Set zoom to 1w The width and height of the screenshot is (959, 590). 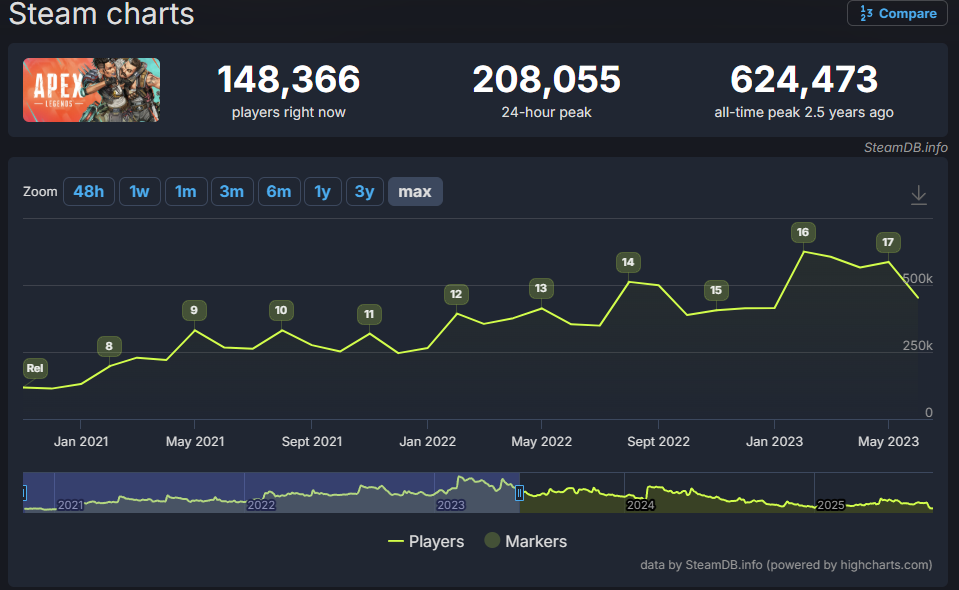(139, 191)
